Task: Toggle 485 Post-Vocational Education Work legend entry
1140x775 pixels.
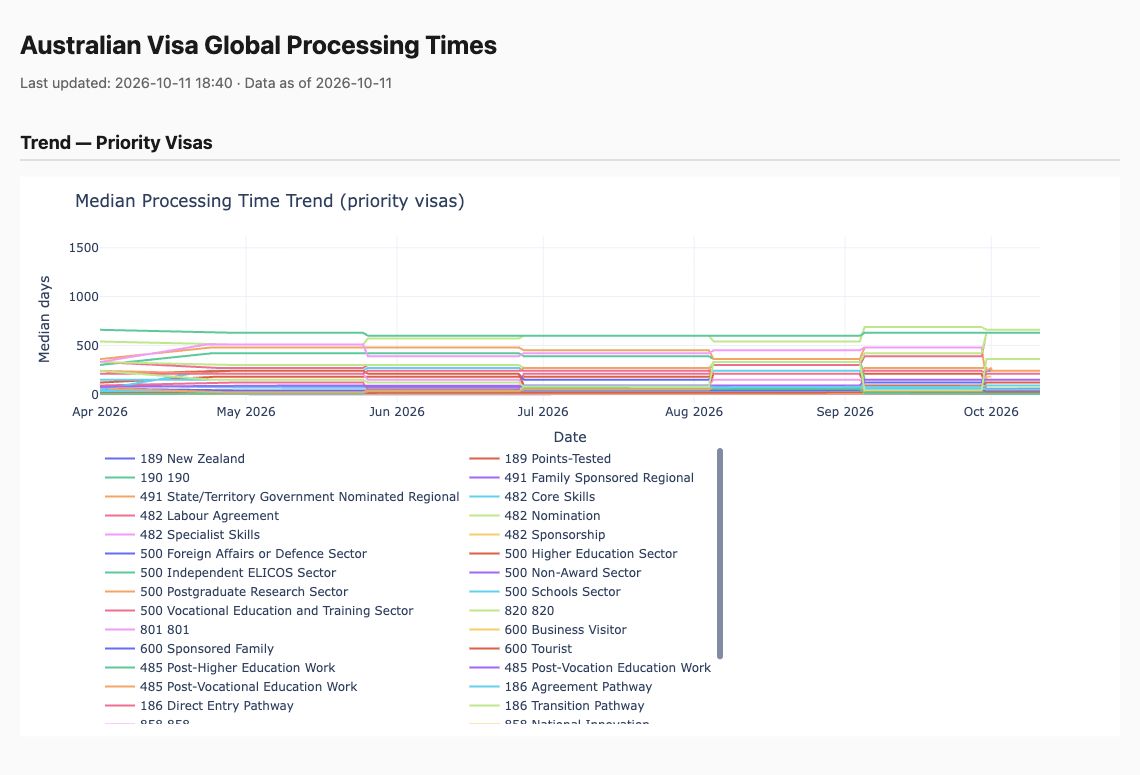Action: point(231,686)
